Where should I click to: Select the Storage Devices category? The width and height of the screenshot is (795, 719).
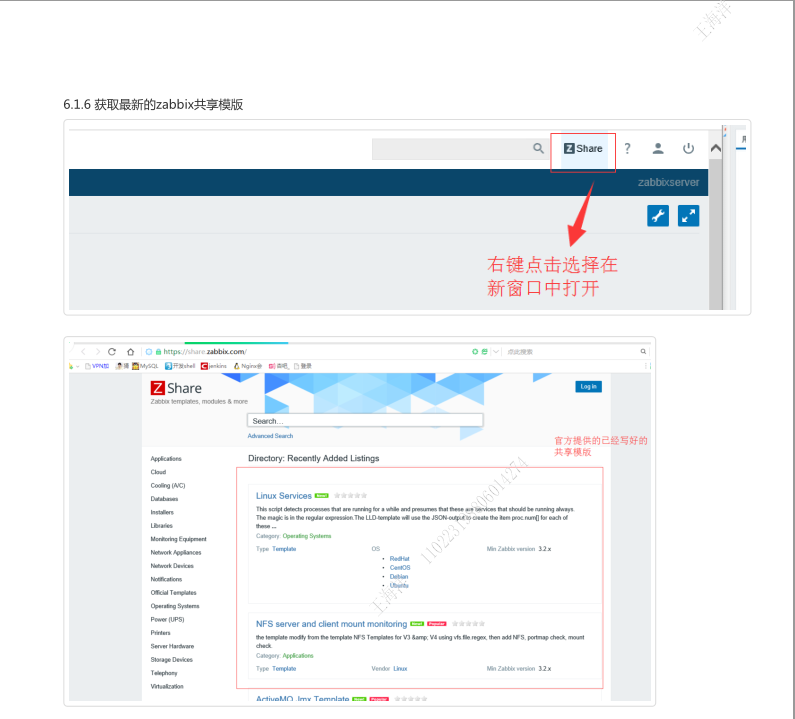pos(171,660)
